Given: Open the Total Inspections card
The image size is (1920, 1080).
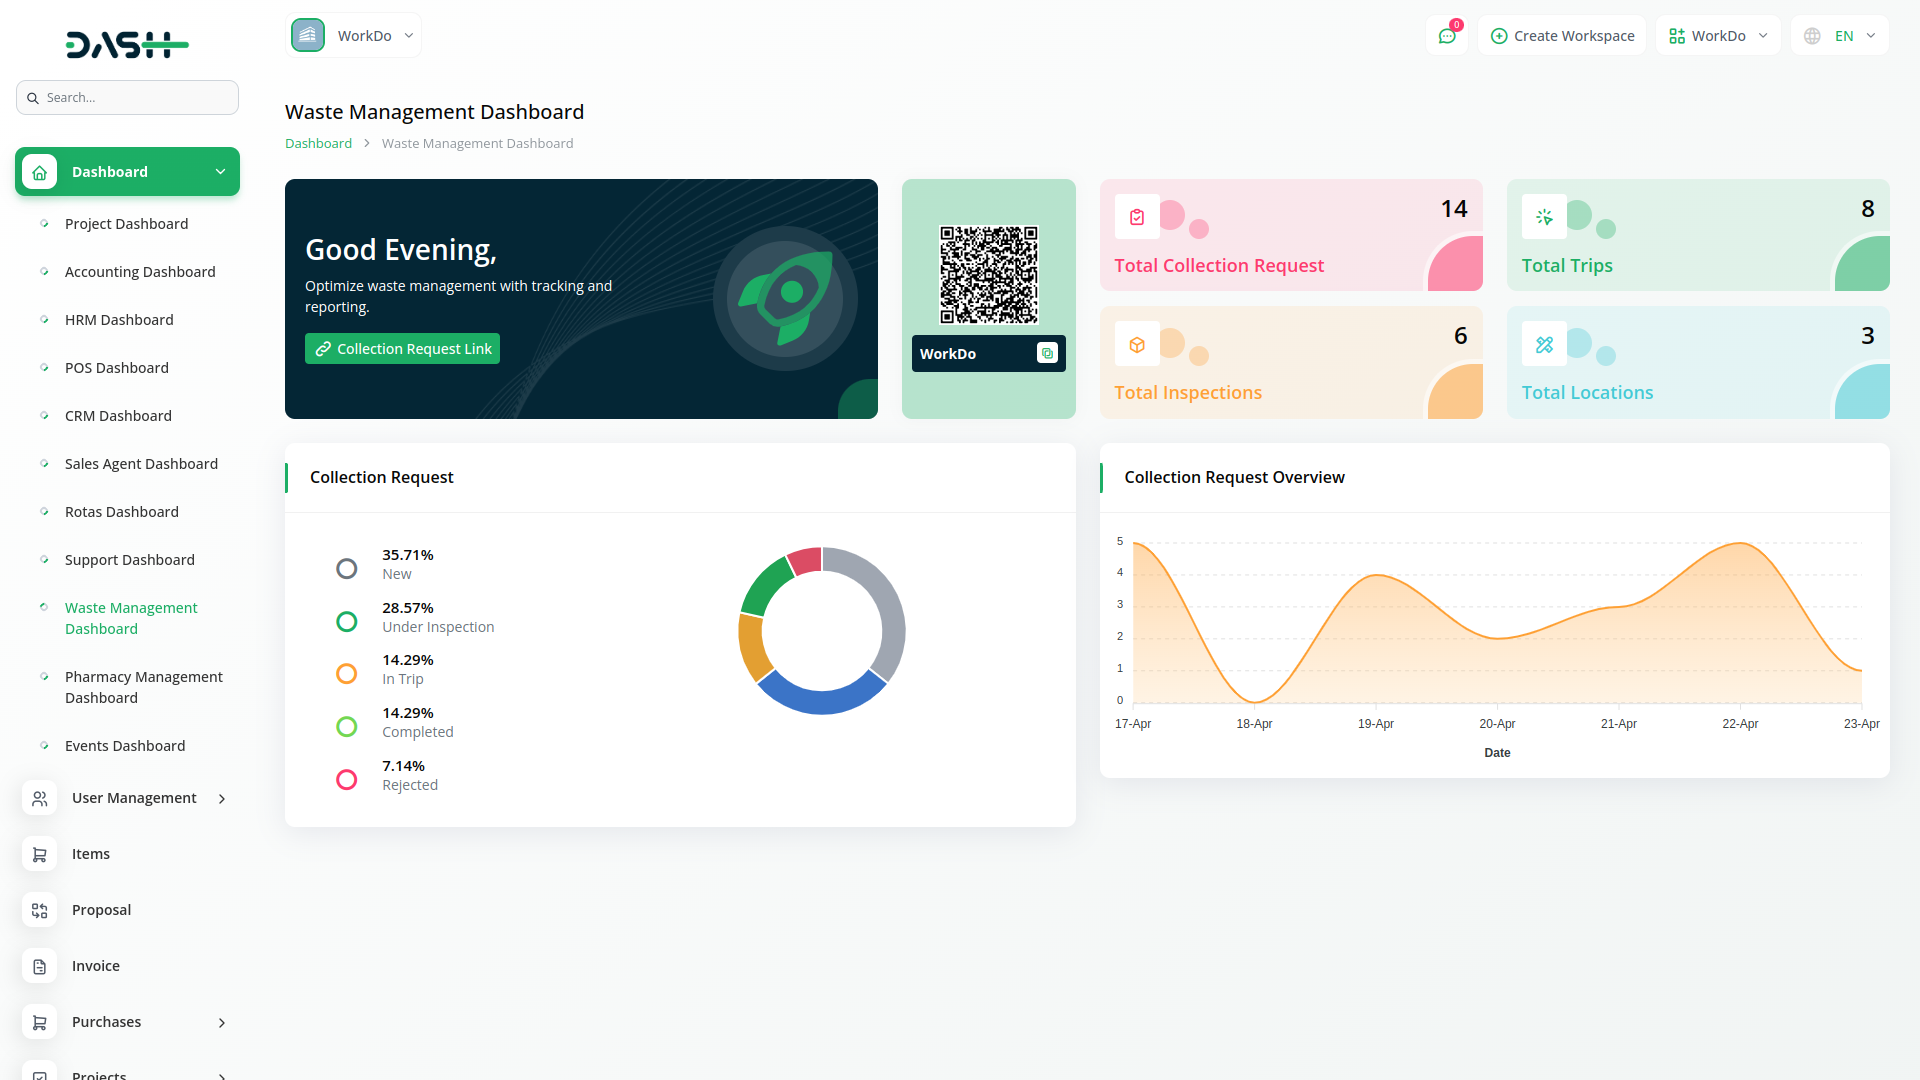Looking at the screenshot, I should [x=1291, y=362].
